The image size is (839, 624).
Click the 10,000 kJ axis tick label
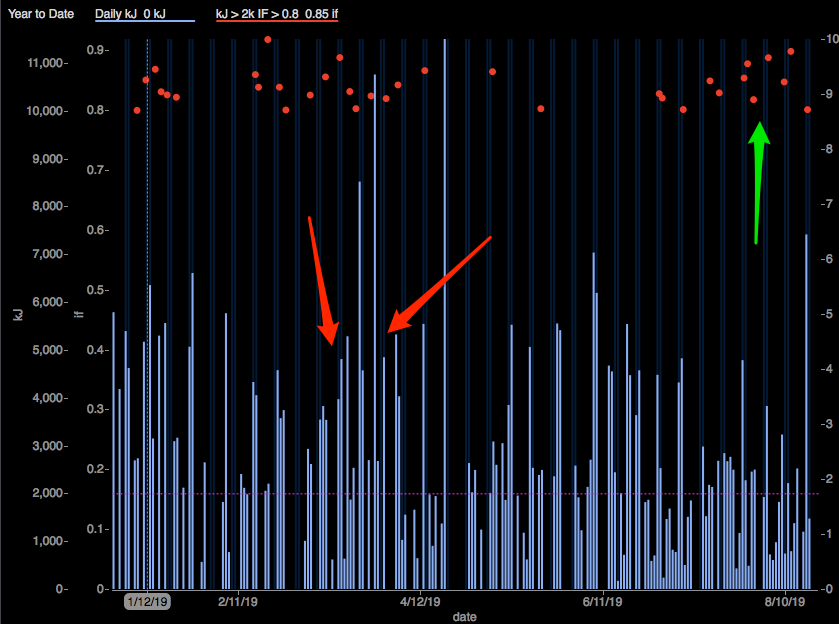click(46, 111)
